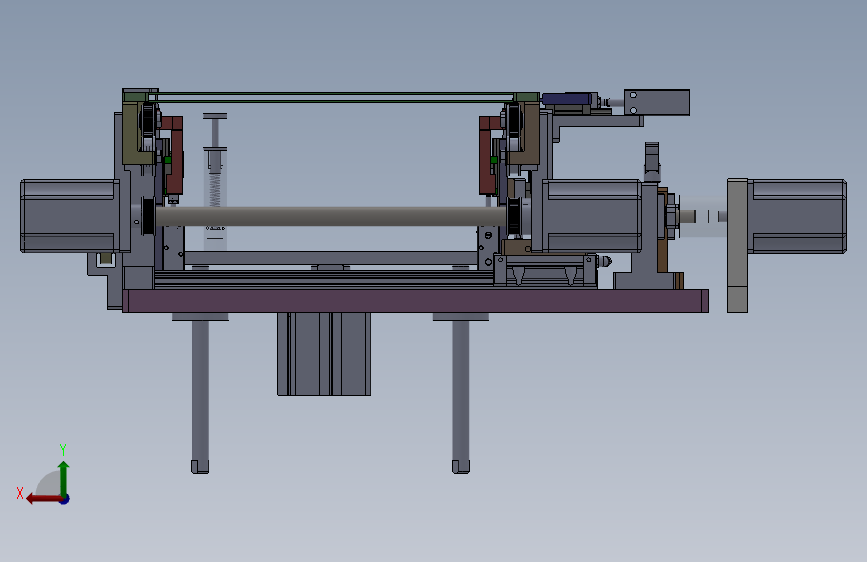867x562 pixels.
Task: Select the purple base plate
Action: pyautogui.click(x=415, y=301)
